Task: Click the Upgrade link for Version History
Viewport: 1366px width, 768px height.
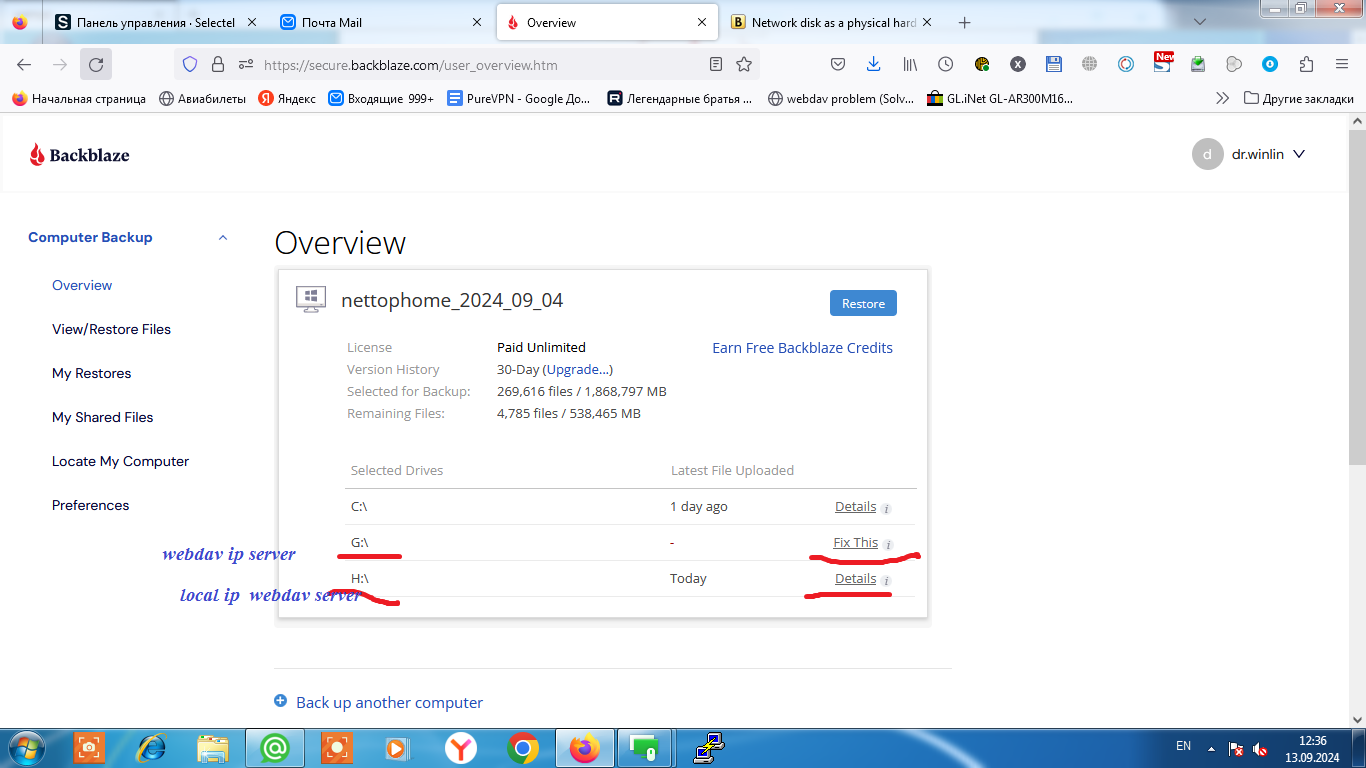Action: 577,370
